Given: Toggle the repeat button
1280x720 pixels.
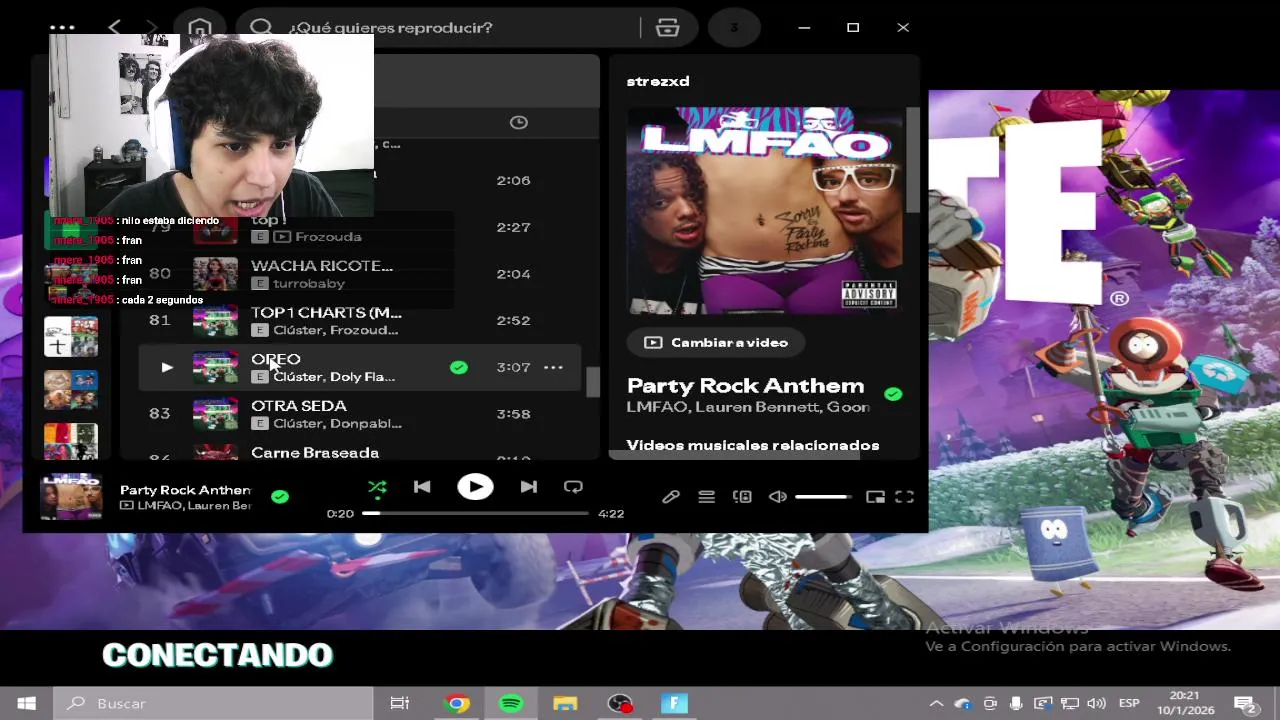Looking at the screenshot, I should [x=573, y=487].
